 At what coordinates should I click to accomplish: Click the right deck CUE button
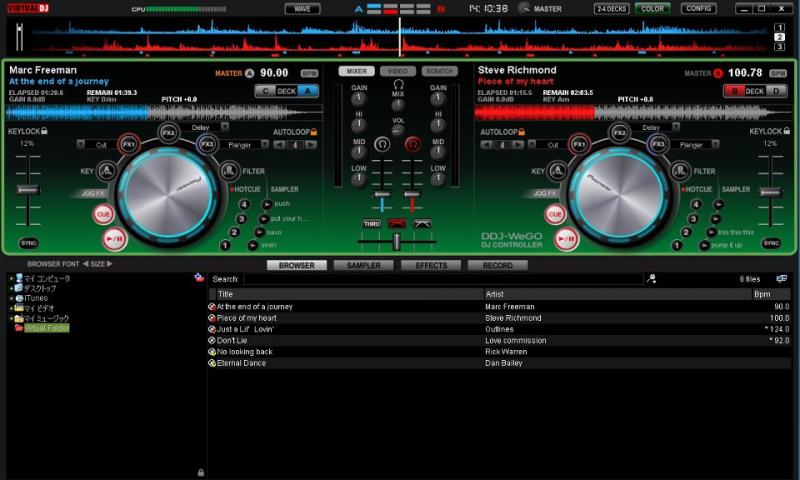pos(555,214)
